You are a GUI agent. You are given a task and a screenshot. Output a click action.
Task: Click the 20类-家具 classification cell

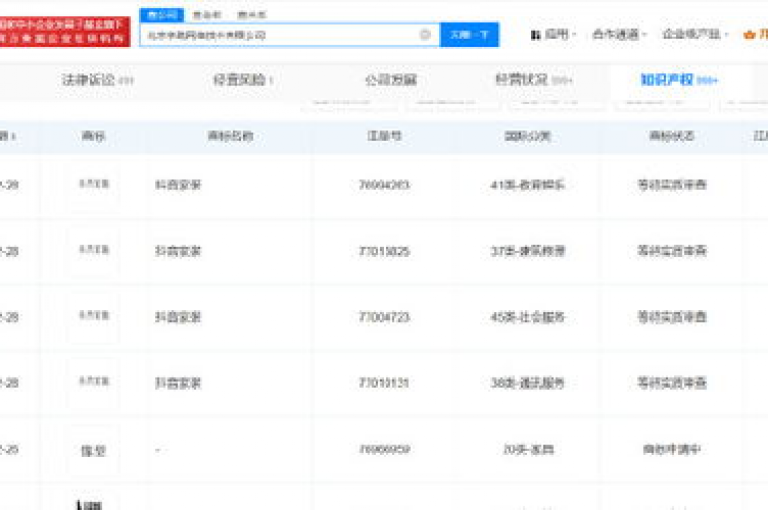click(x=528, y=449)
